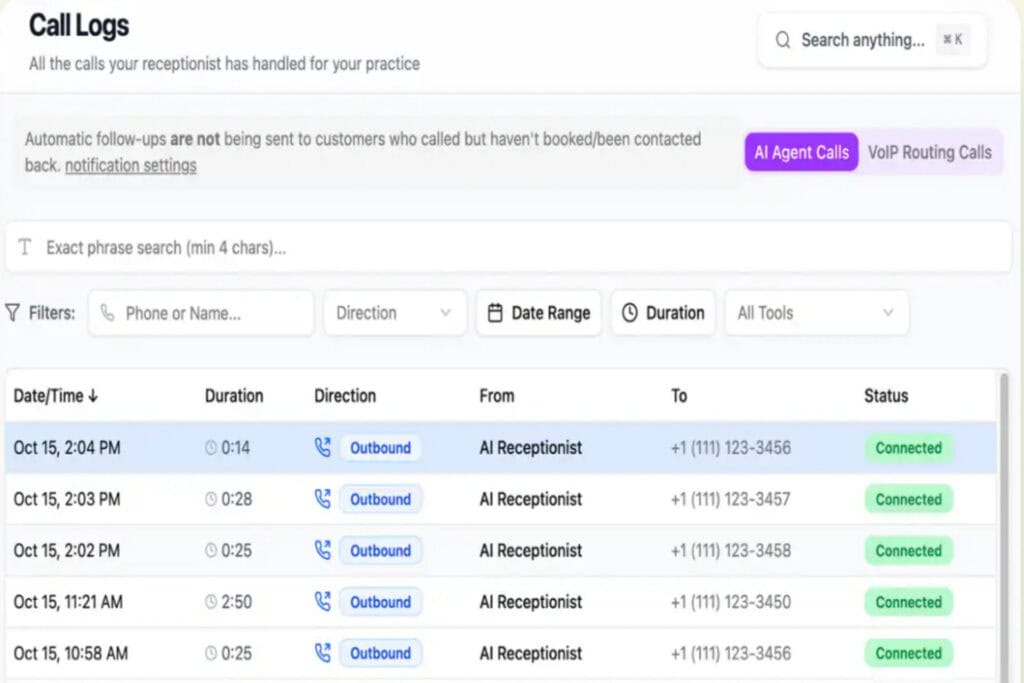Switch to AI Agent Calls view
The height and width of the screenshot is (683, 1024).
click(801, 153)
